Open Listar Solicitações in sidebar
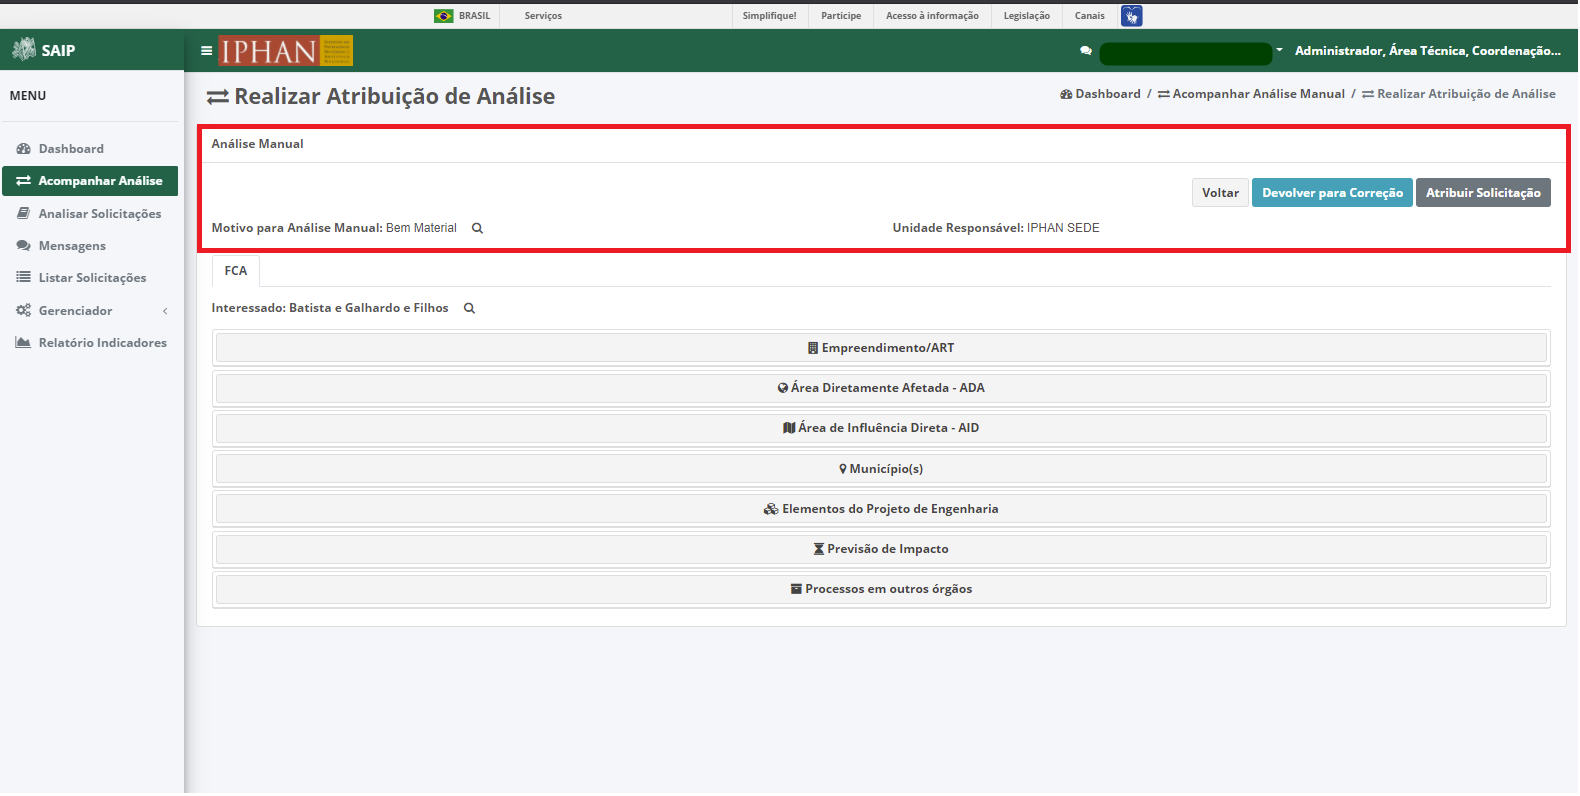Viewport: 1580px width, 796px height. pos(90,278)
